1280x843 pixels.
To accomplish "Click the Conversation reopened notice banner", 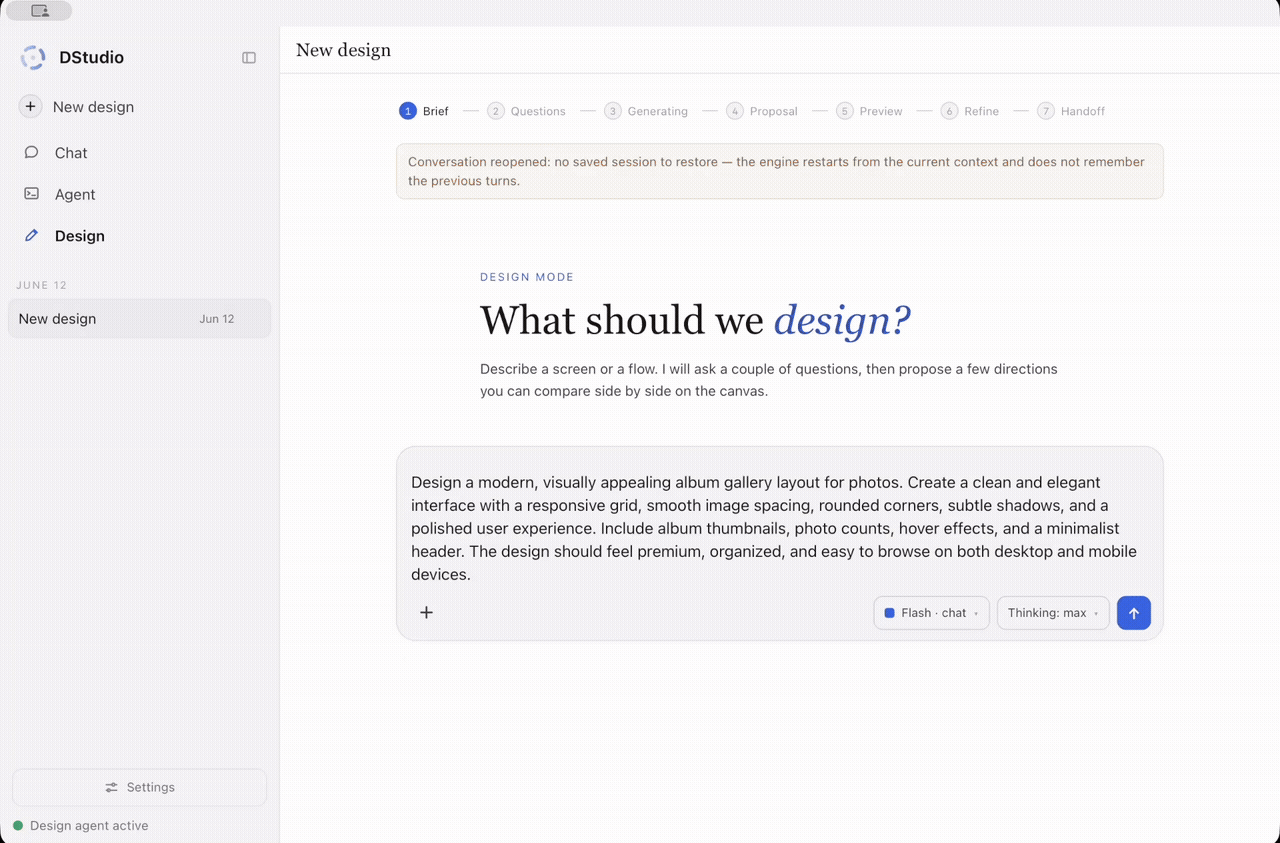I will [x=780, y=171].
